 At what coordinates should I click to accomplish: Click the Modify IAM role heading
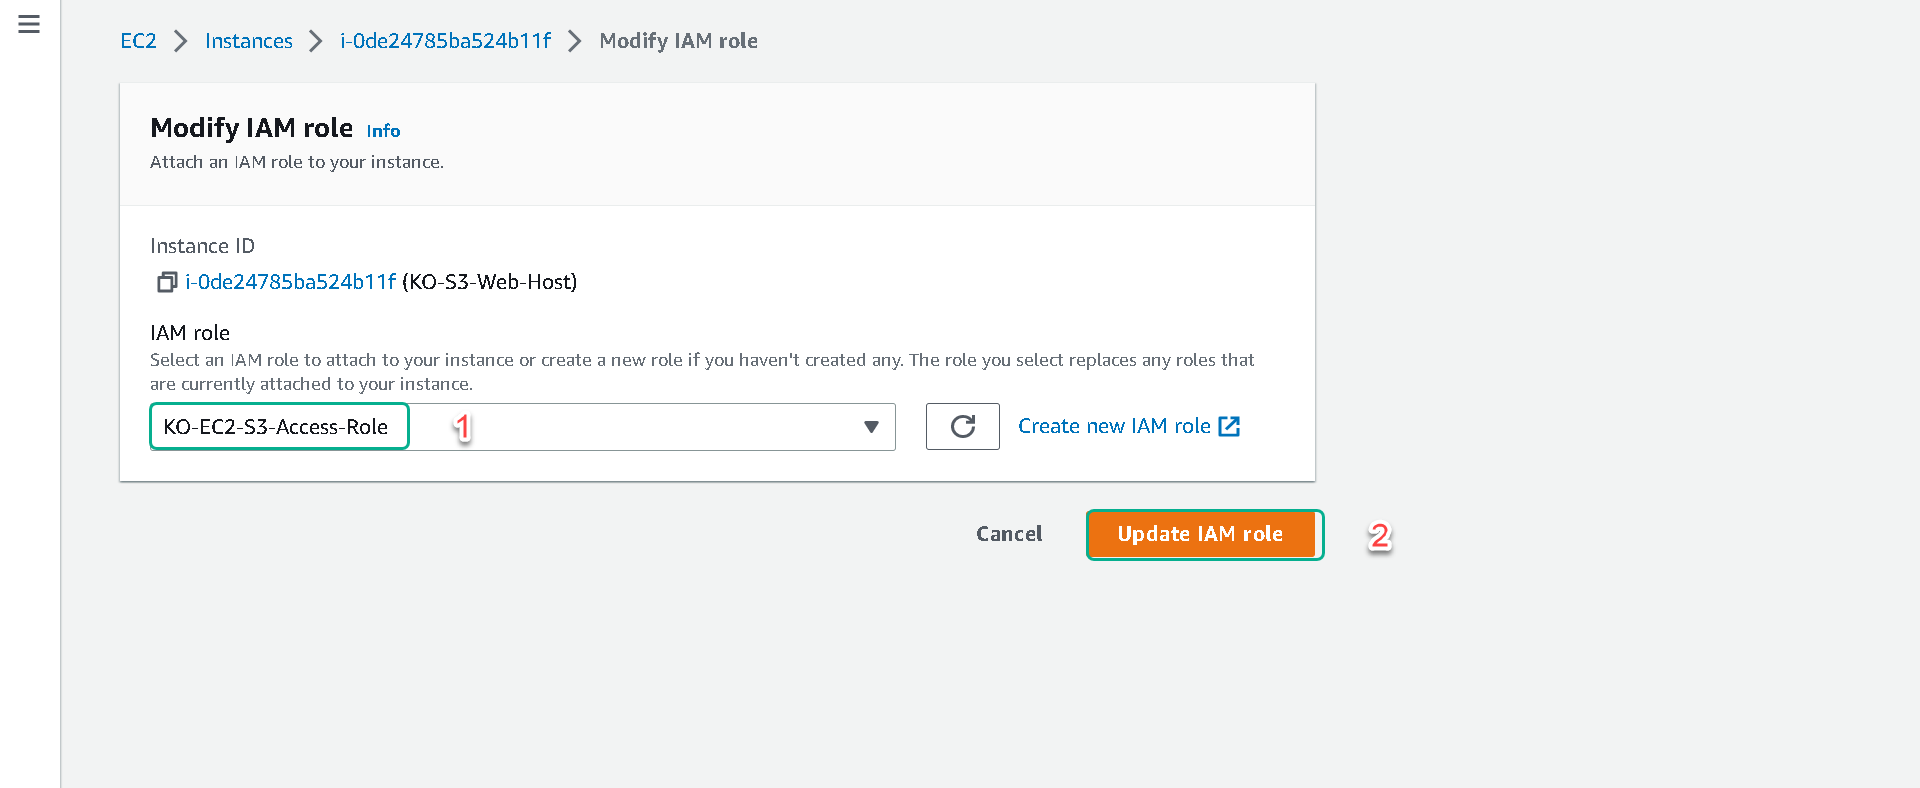pos(251,128)
